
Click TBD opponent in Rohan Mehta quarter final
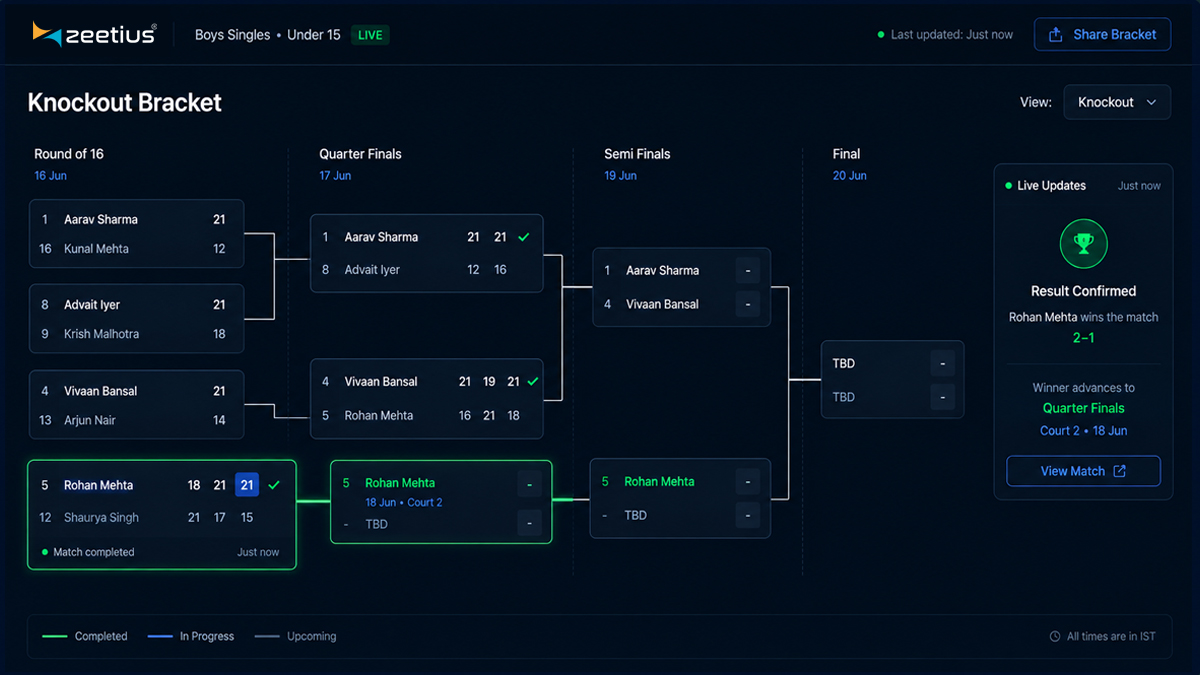377,524
